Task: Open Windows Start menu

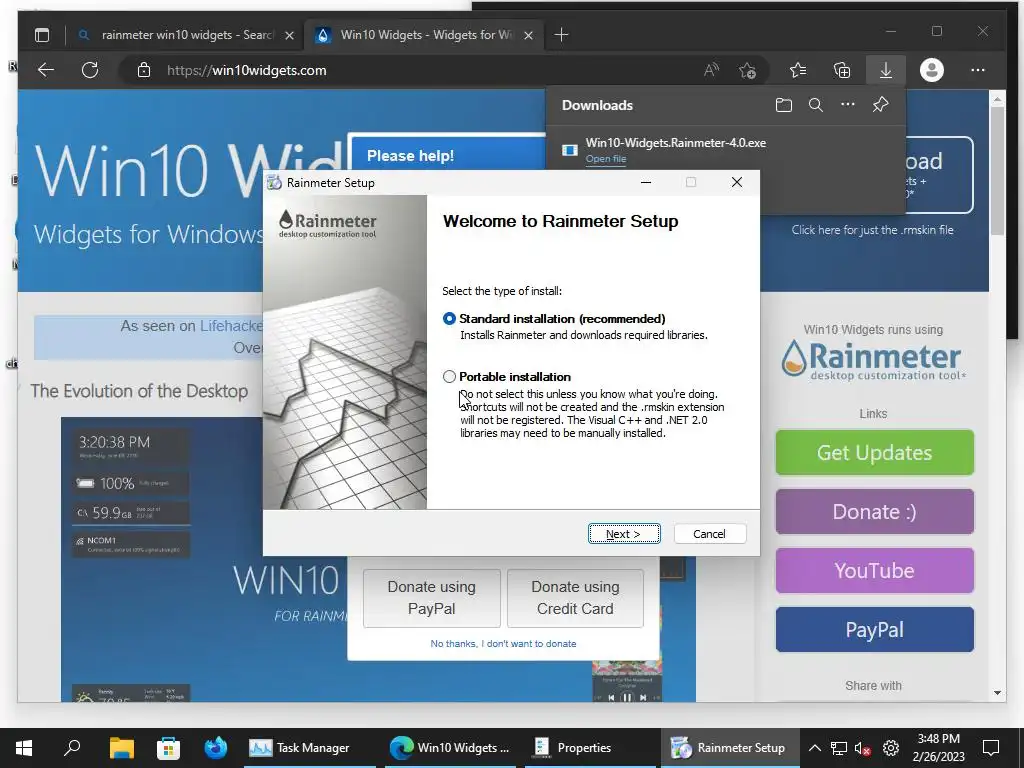Action: (24, 748)
